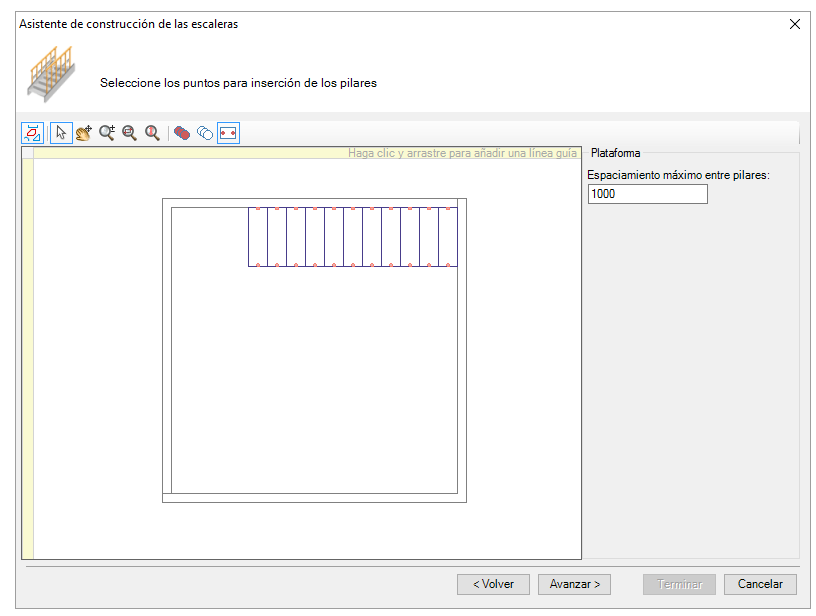The image size is (816, 616).
Task: Toggle the shapes snap icon in toolbar
Action: pyautogui.click(x=32, y=133)
